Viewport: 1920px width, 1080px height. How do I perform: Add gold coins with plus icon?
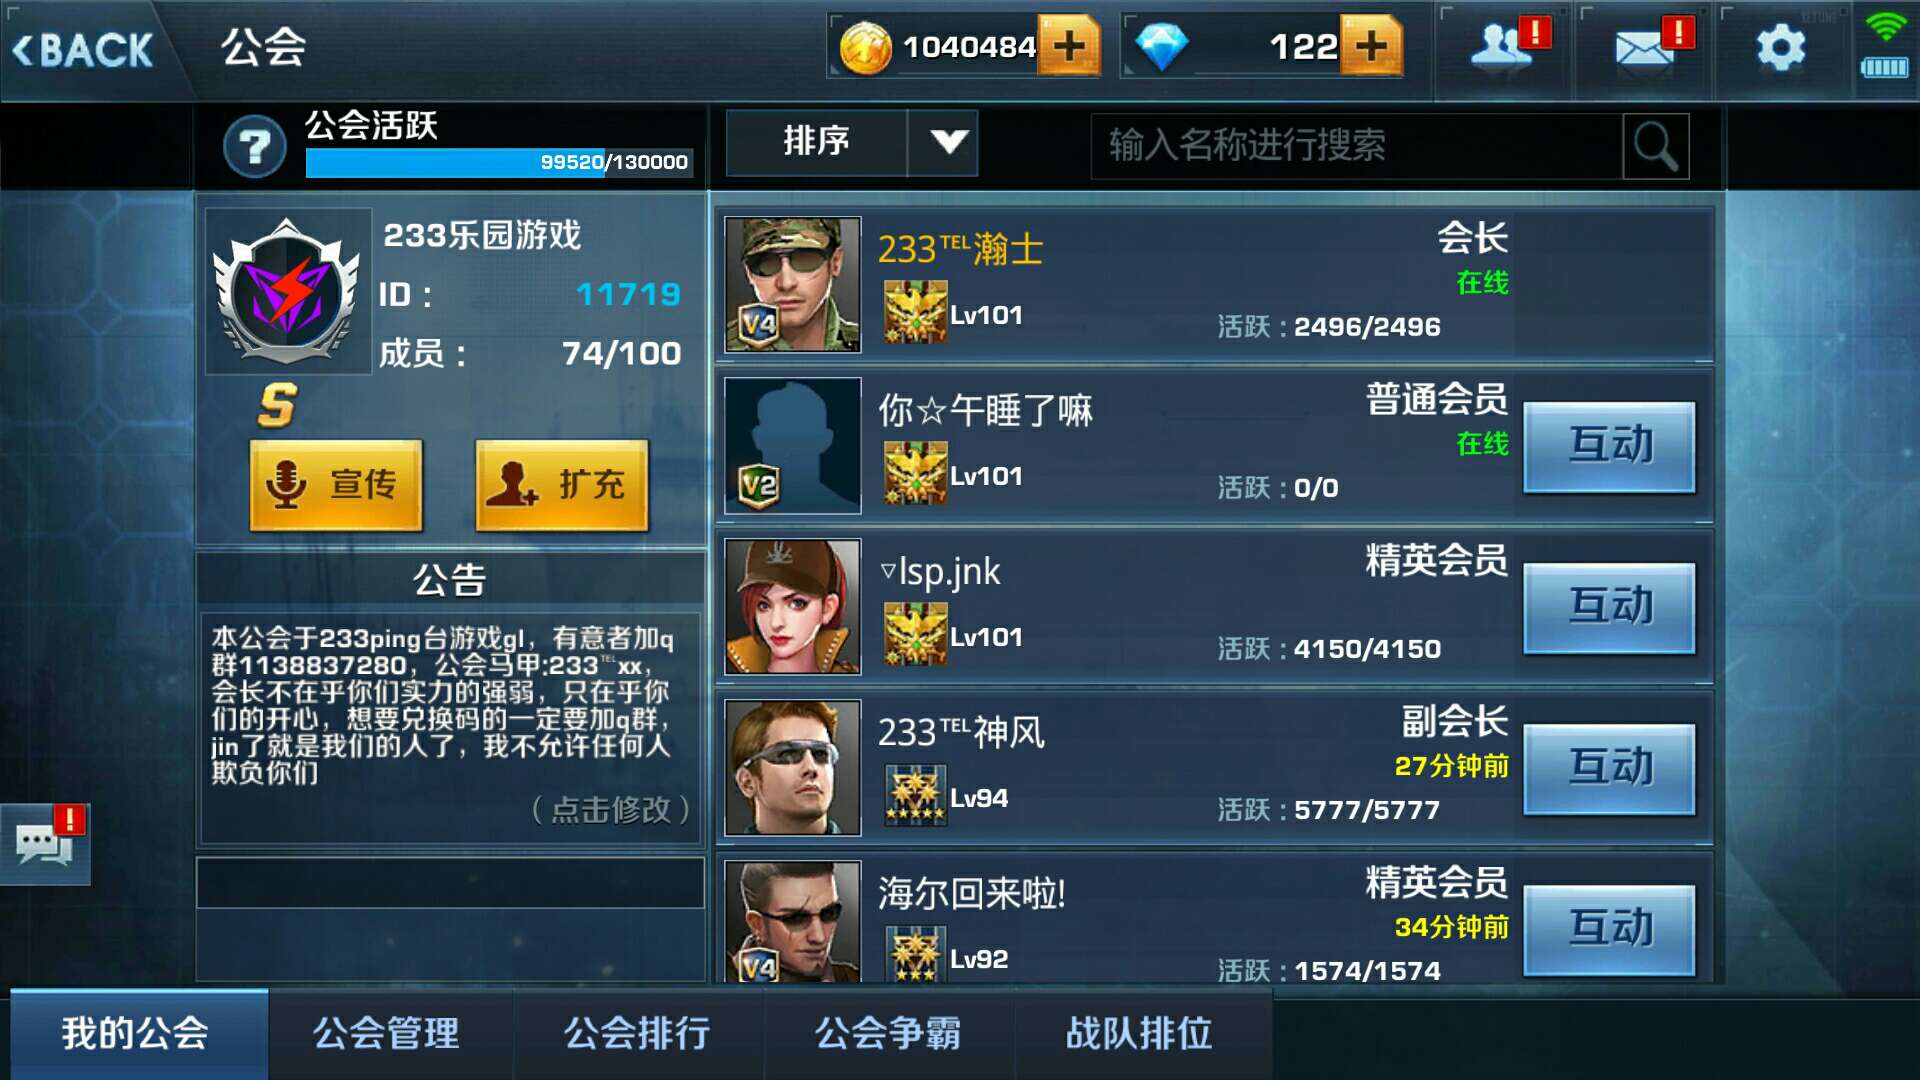pyautogui.click(x=1069, y=46)
